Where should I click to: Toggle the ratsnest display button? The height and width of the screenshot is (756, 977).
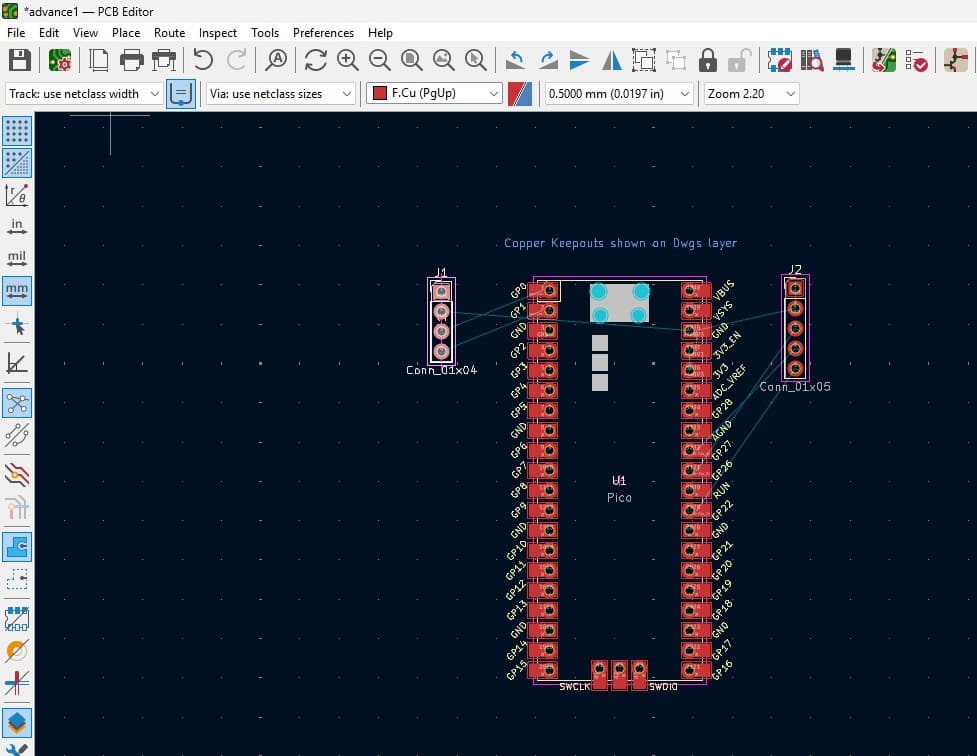[x=17, y=403]
